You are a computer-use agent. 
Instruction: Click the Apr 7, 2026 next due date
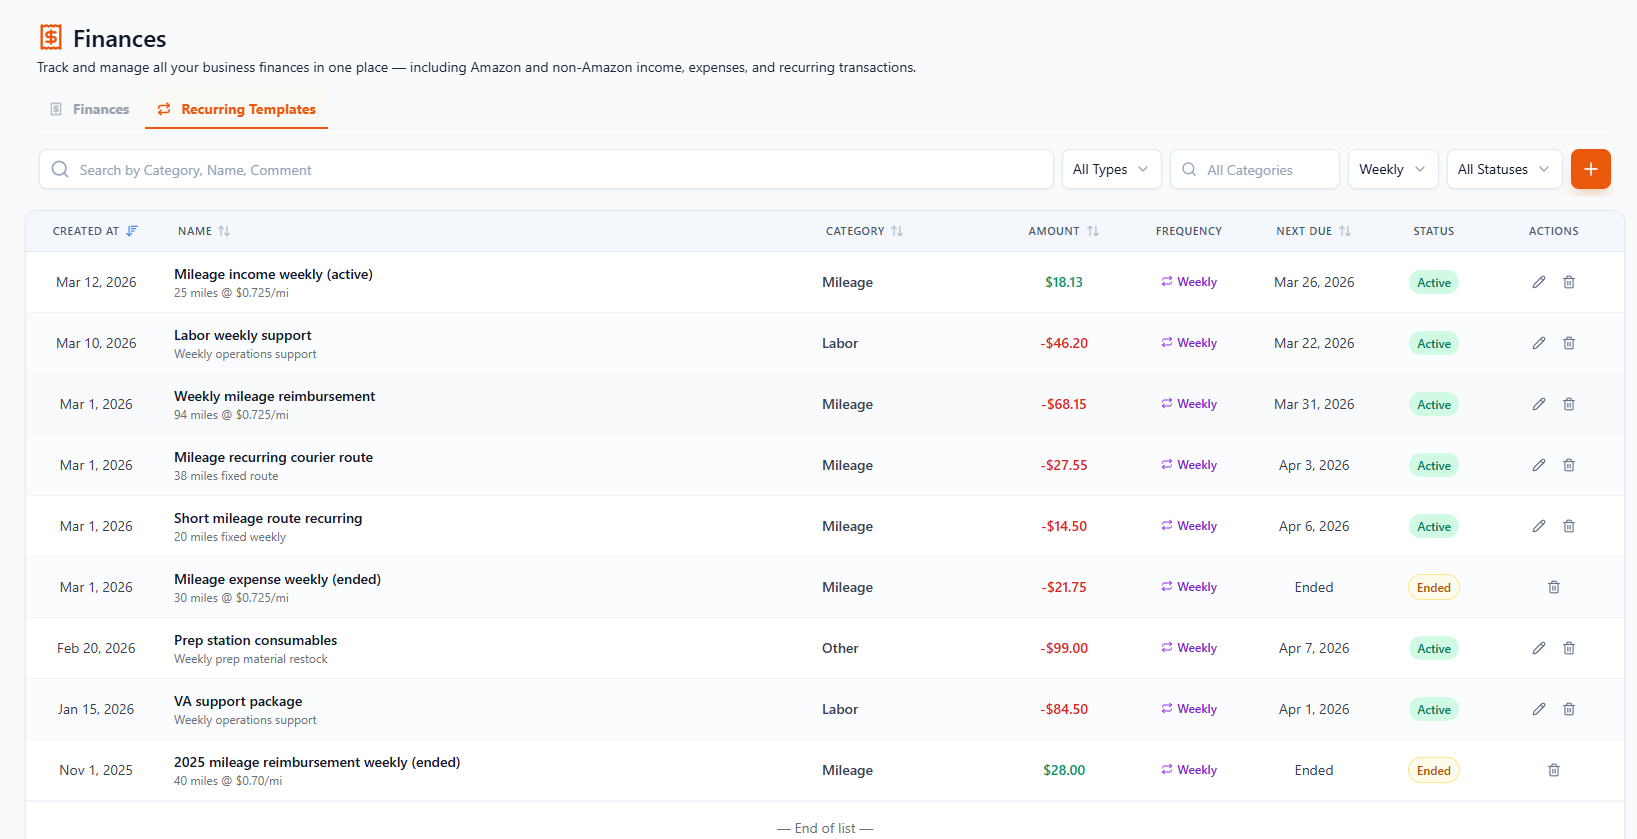[x=1314, y=648]
